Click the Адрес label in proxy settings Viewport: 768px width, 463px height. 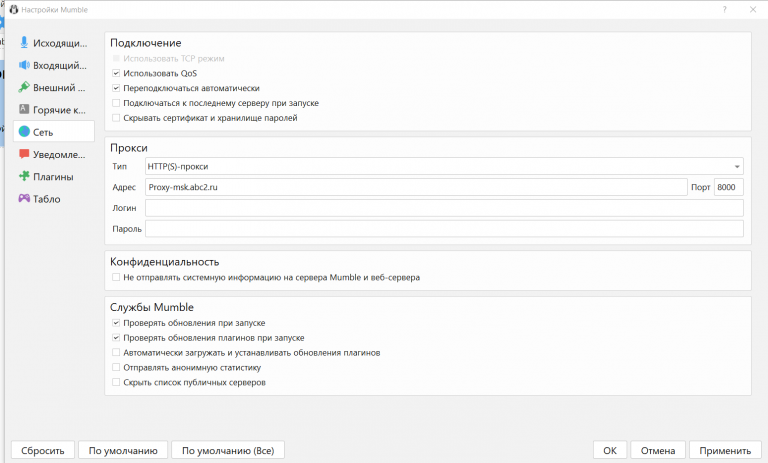click(x=124, y=187)
